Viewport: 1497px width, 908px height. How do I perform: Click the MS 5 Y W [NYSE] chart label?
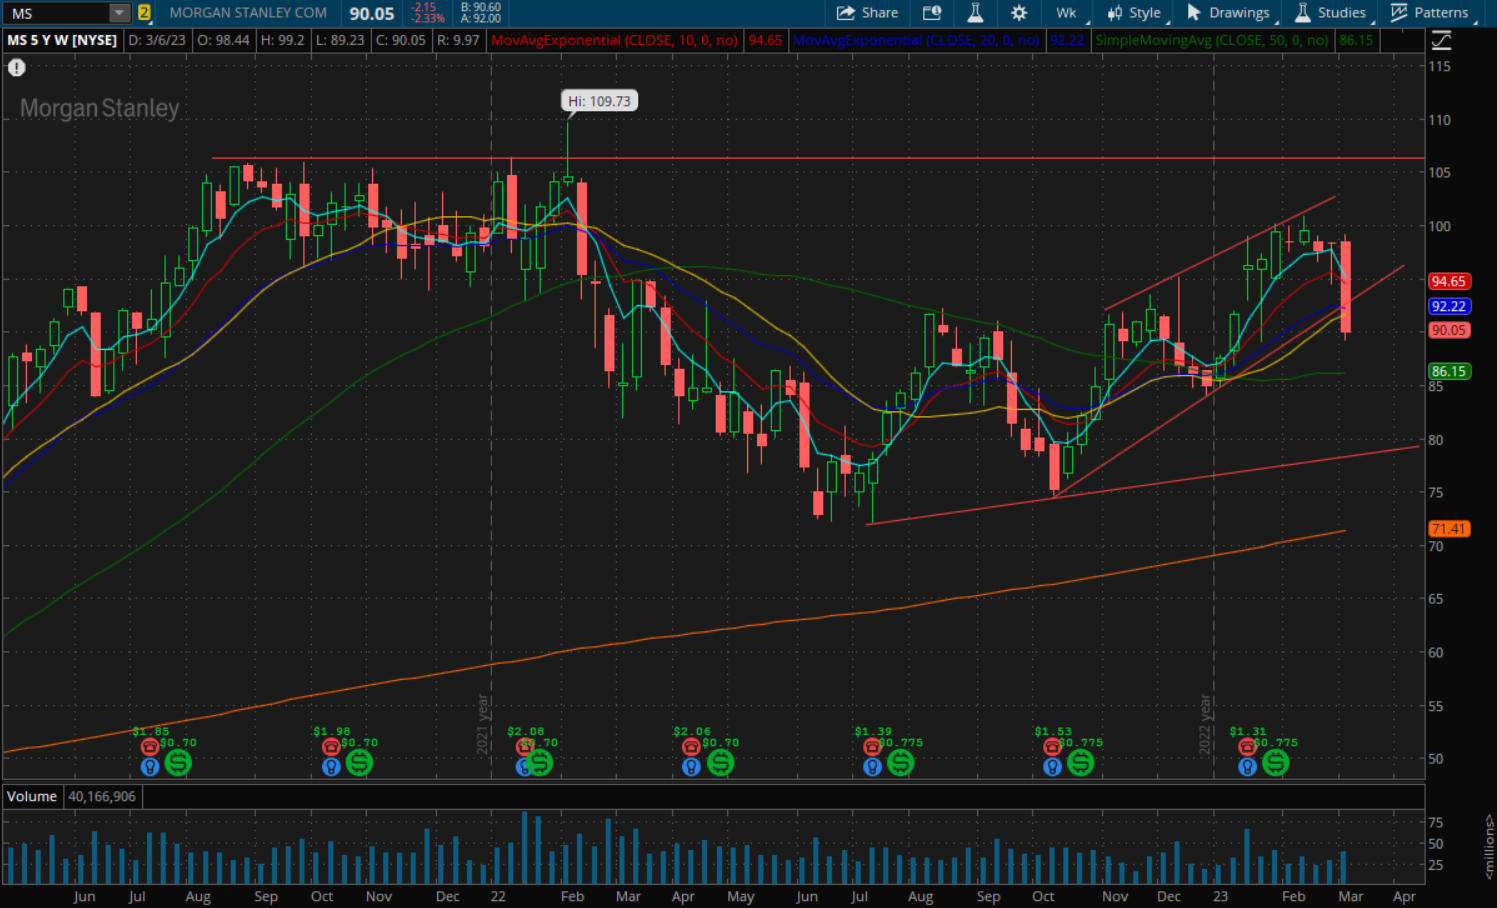pyautogui.click(x=62, y=40)
